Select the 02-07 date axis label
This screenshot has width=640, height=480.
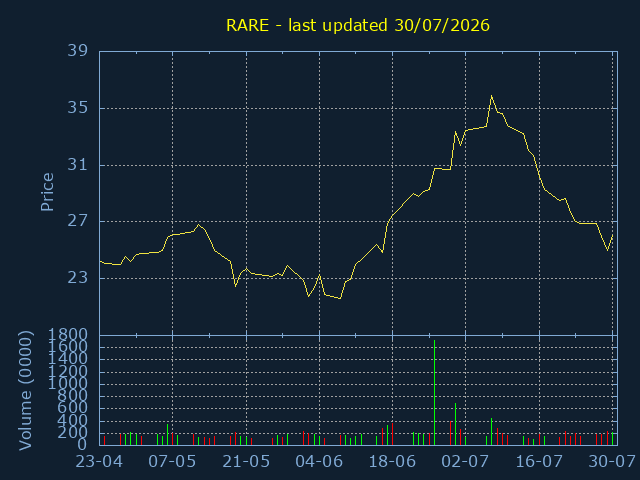click(465, 462)
